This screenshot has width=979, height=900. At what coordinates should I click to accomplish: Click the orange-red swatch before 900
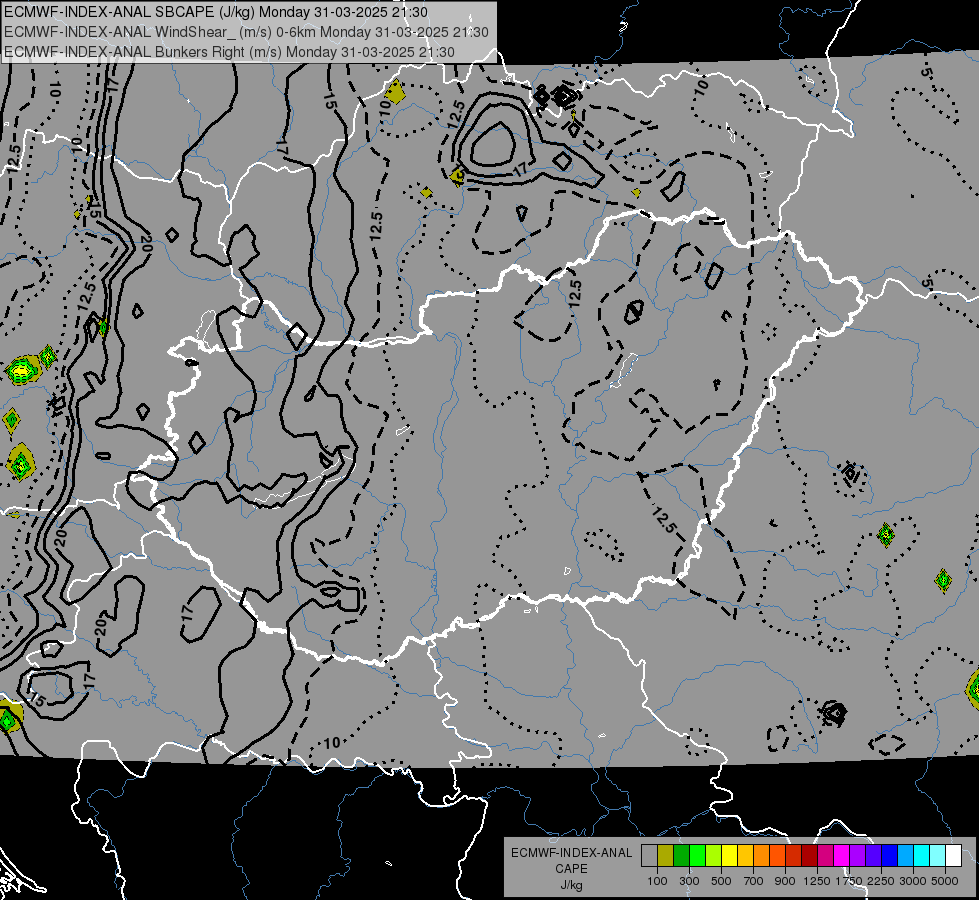pos(777,855)
